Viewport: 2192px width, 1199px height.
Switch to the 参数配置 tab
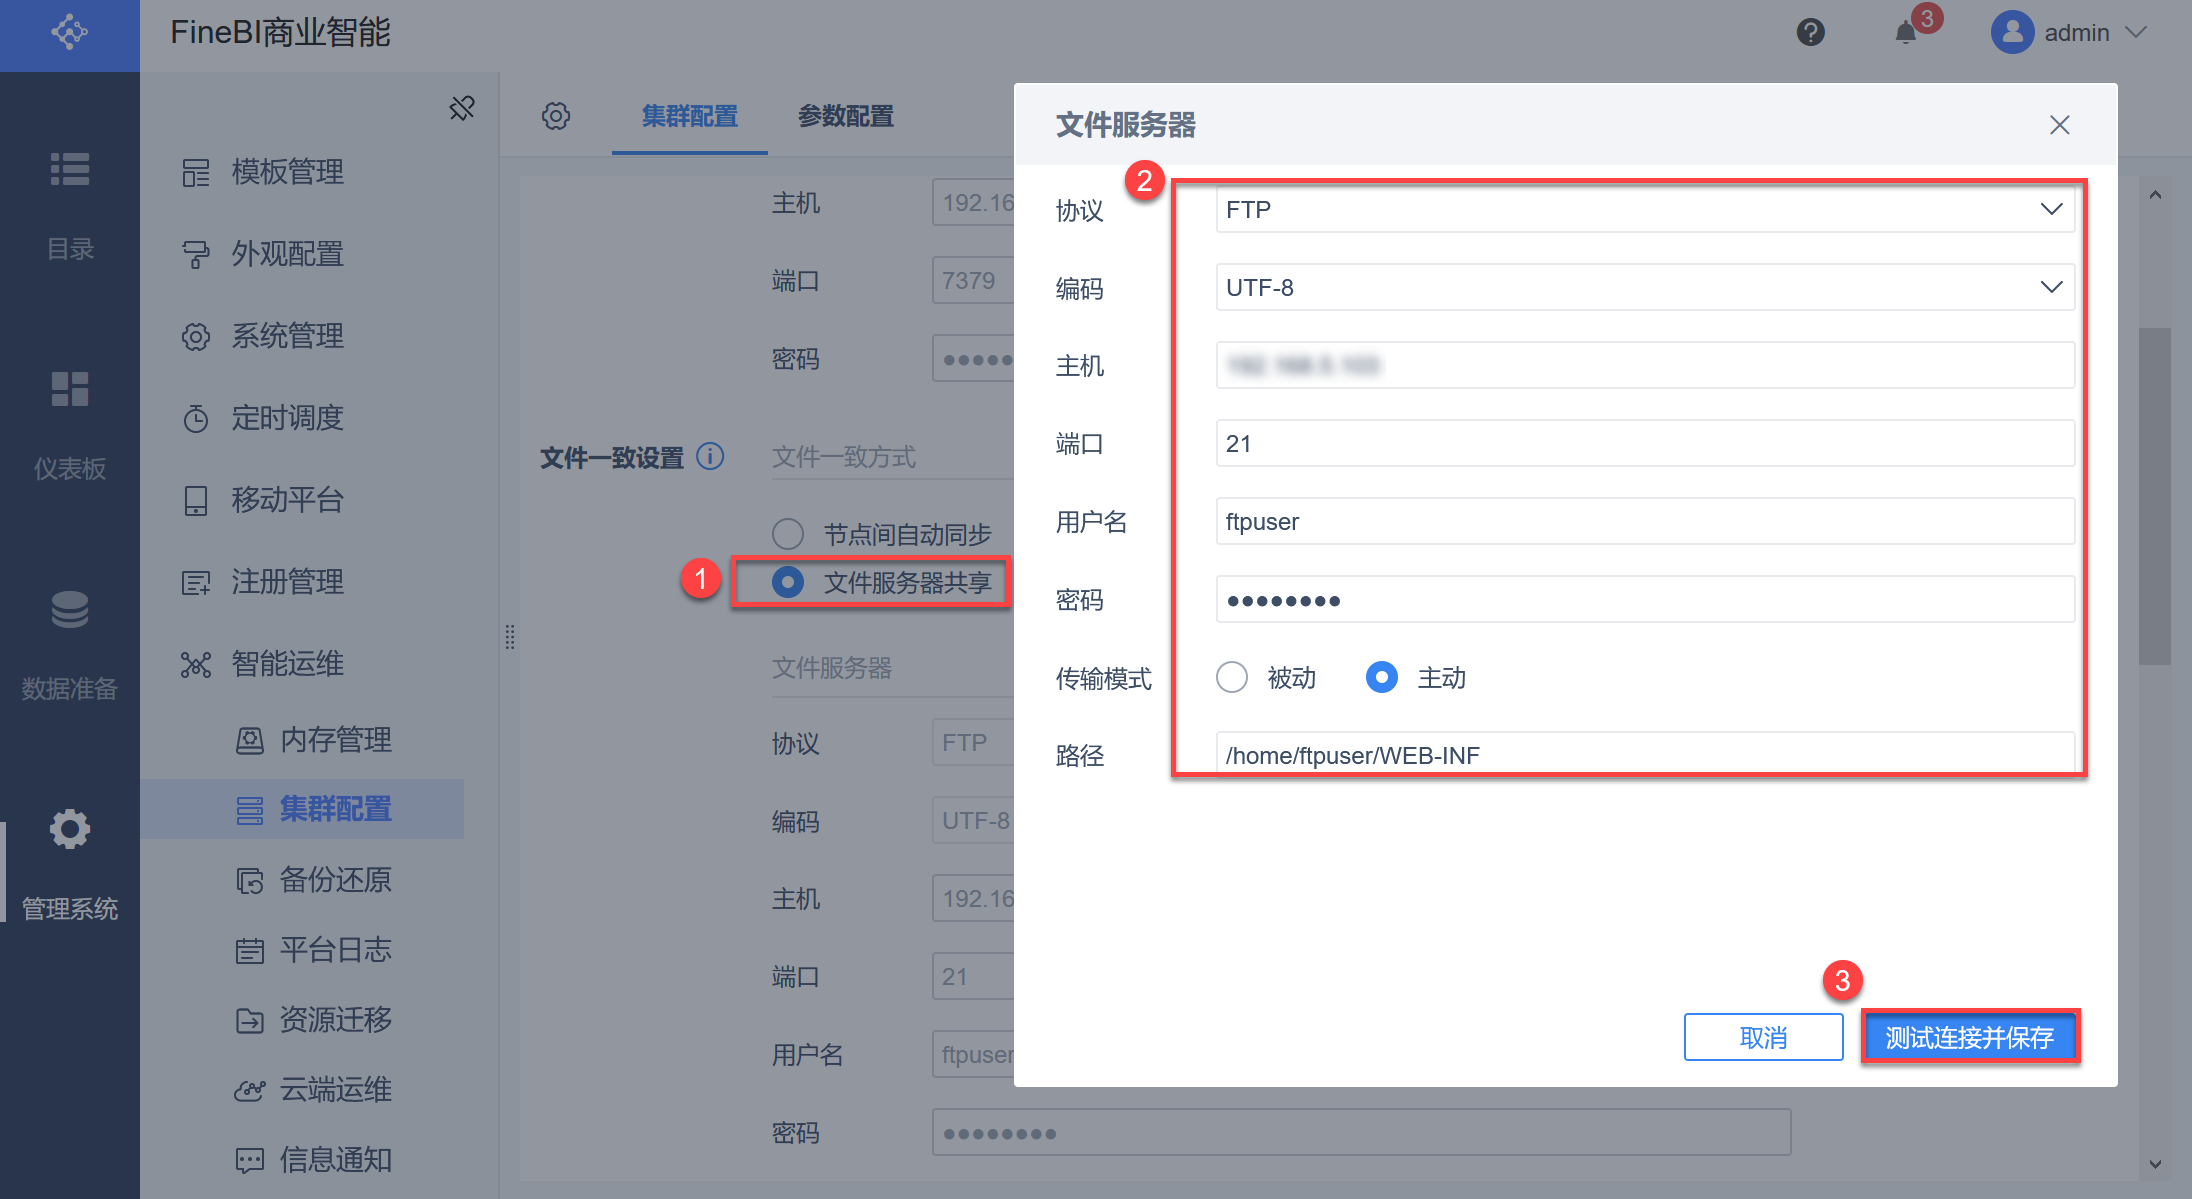[x=846, y=116]
